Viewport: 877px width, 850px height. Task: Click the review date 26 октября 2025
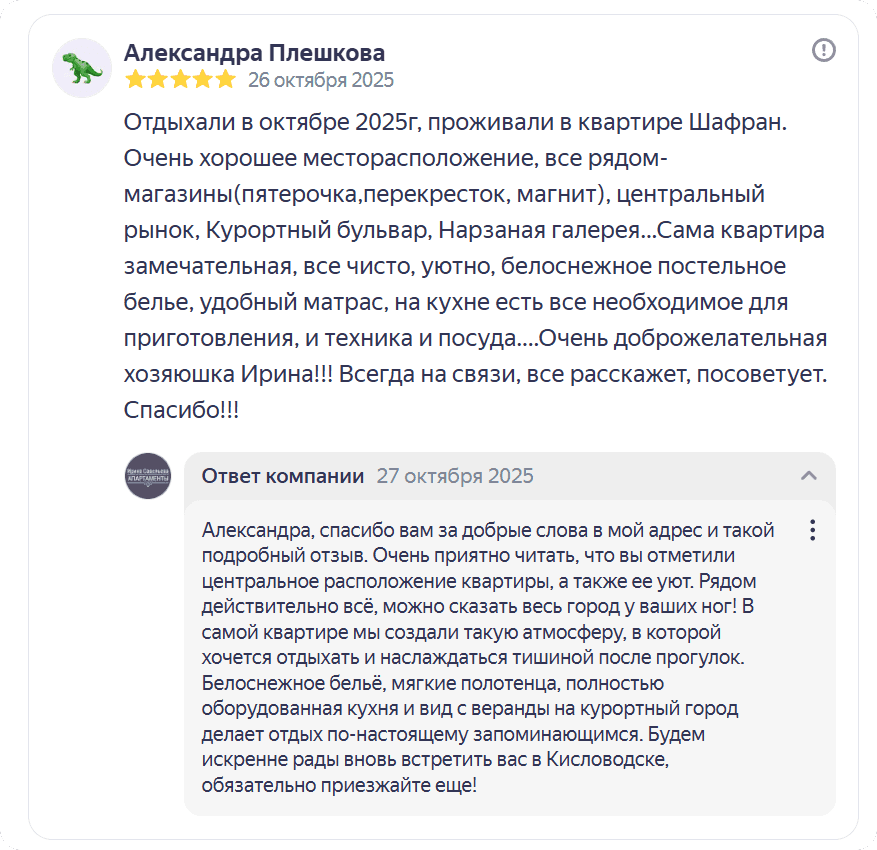321,80
